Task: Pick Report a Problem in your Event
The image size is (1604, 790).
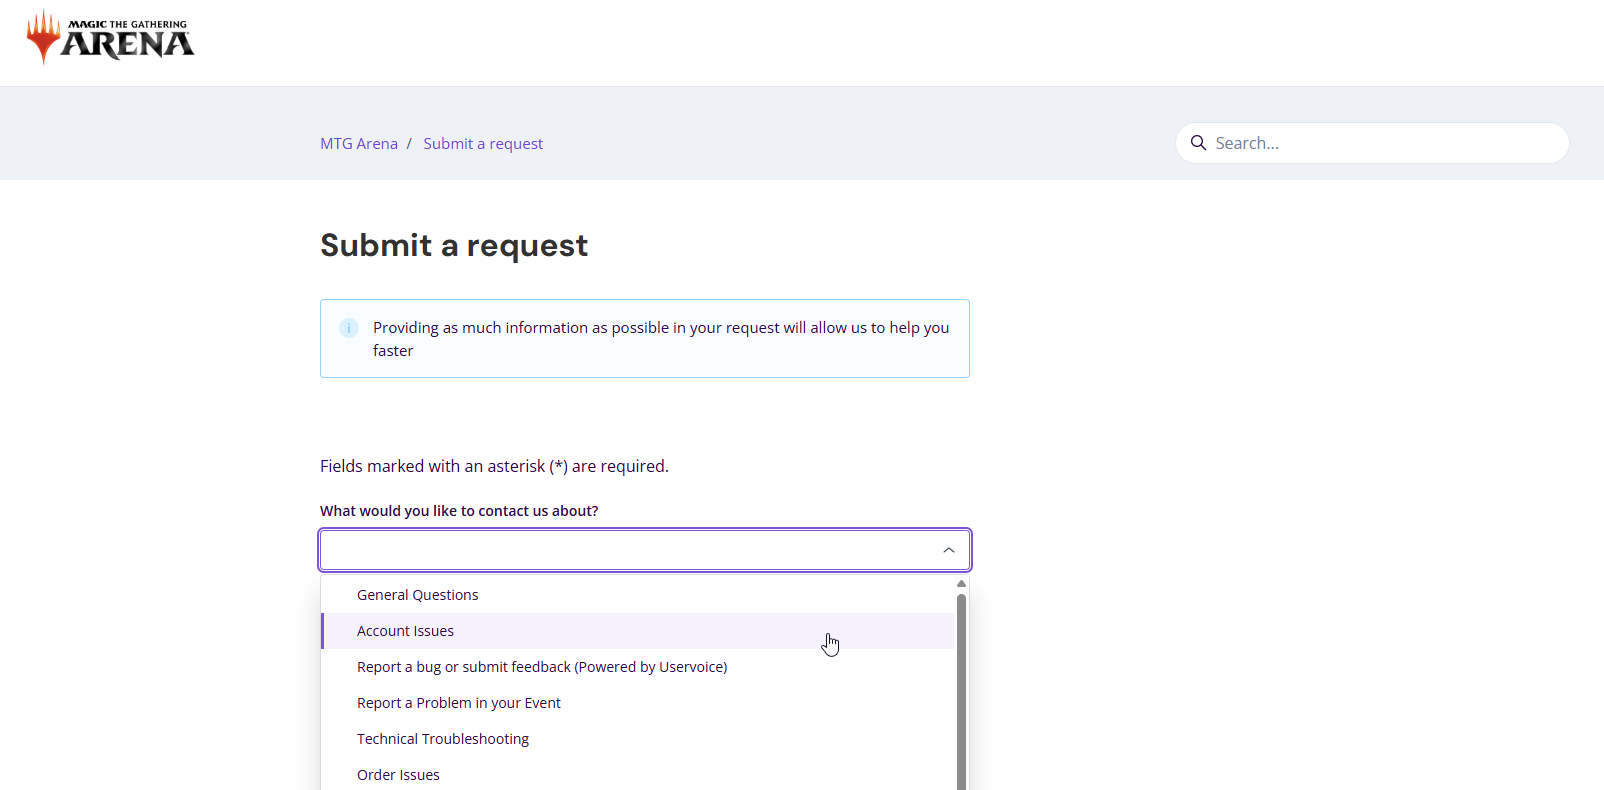Action: tap(638, 703)
